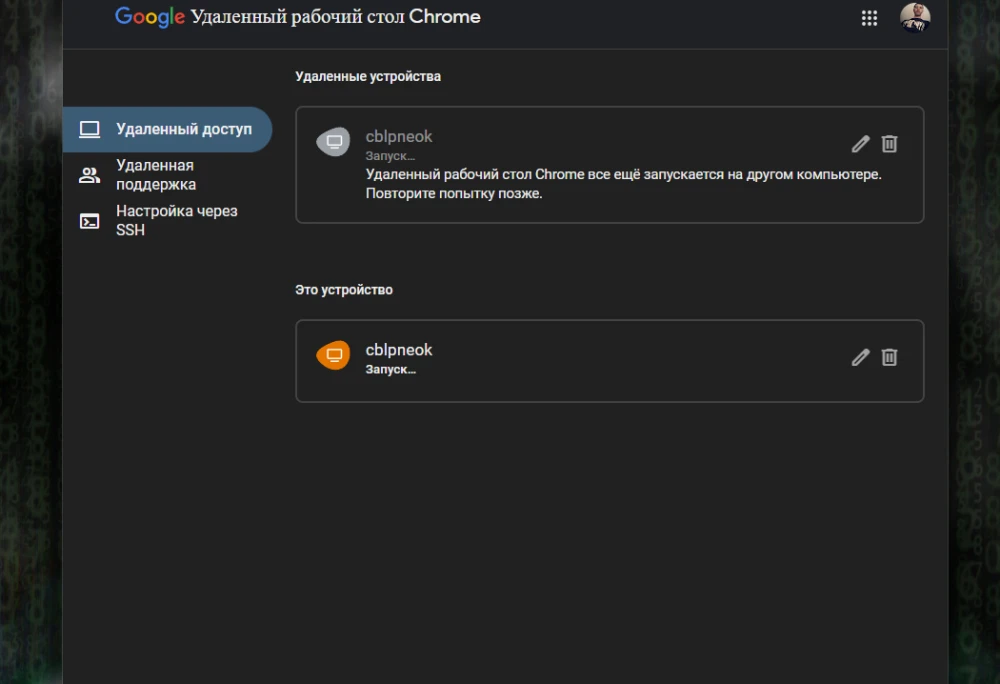
Task: Switch to the Удаленный доступ tab
Action: point(183,129)
